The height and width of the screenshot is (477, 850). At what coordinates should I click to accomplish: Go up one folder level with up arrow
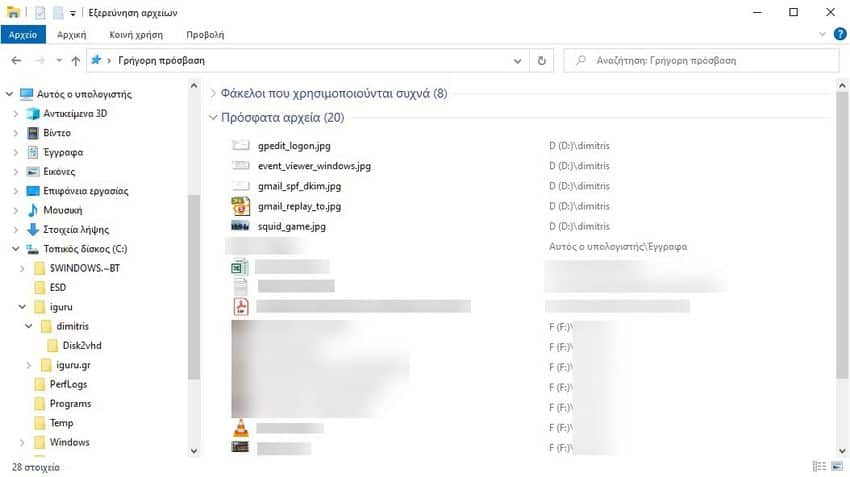(75, 61)
